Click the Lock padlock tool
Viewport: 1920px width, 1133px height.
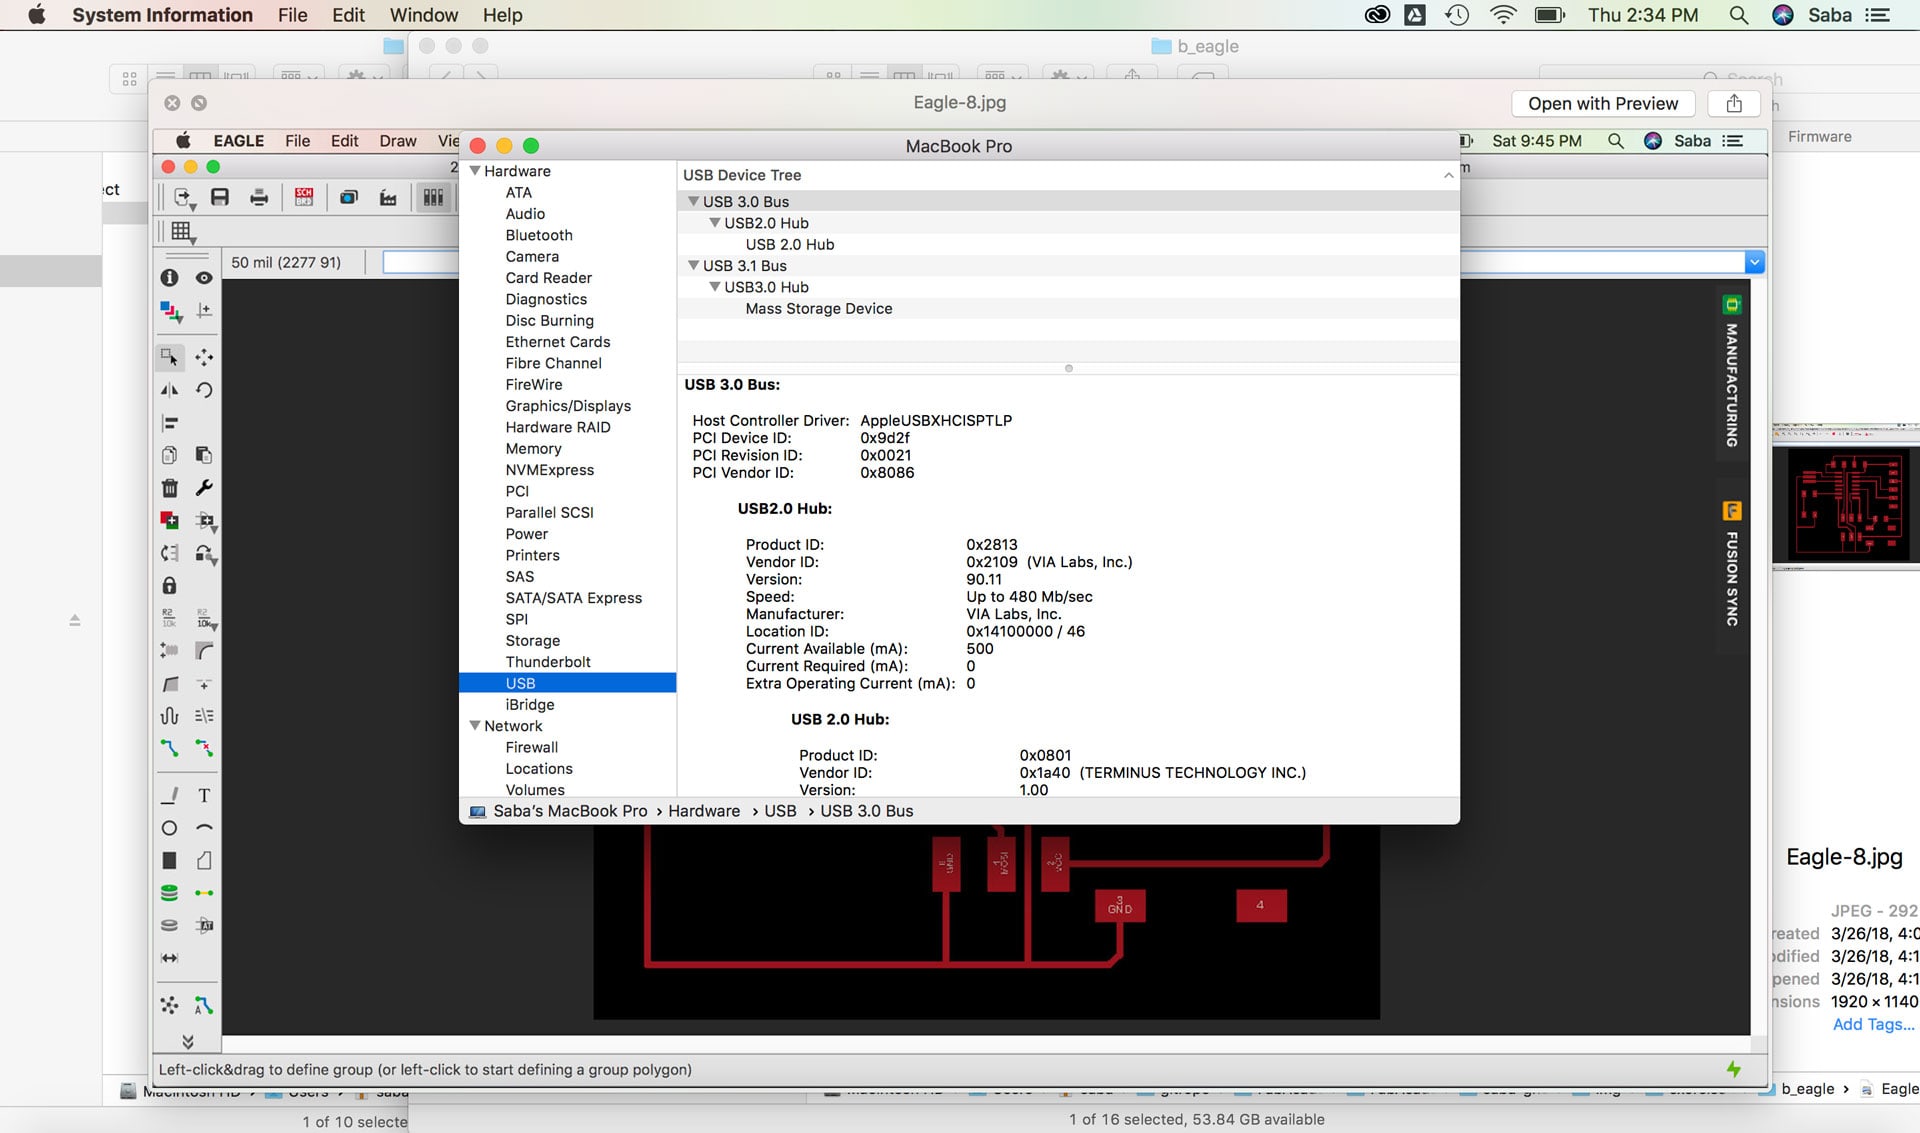170,585
